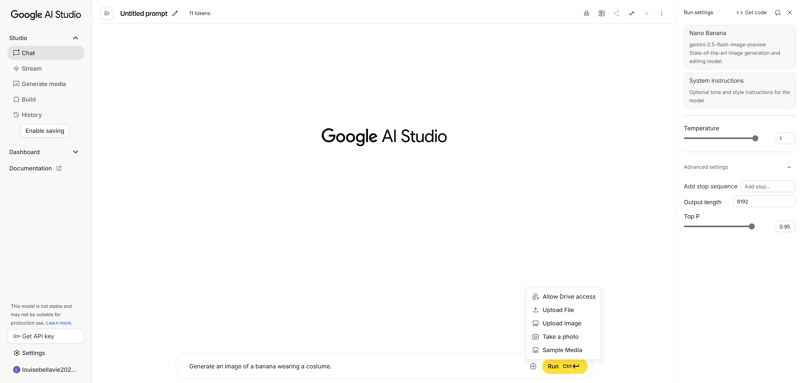The height and width of the screenshot is (383, 800).
Task: Open louisebellavie account menu
Action: click(x=46, y=370)
